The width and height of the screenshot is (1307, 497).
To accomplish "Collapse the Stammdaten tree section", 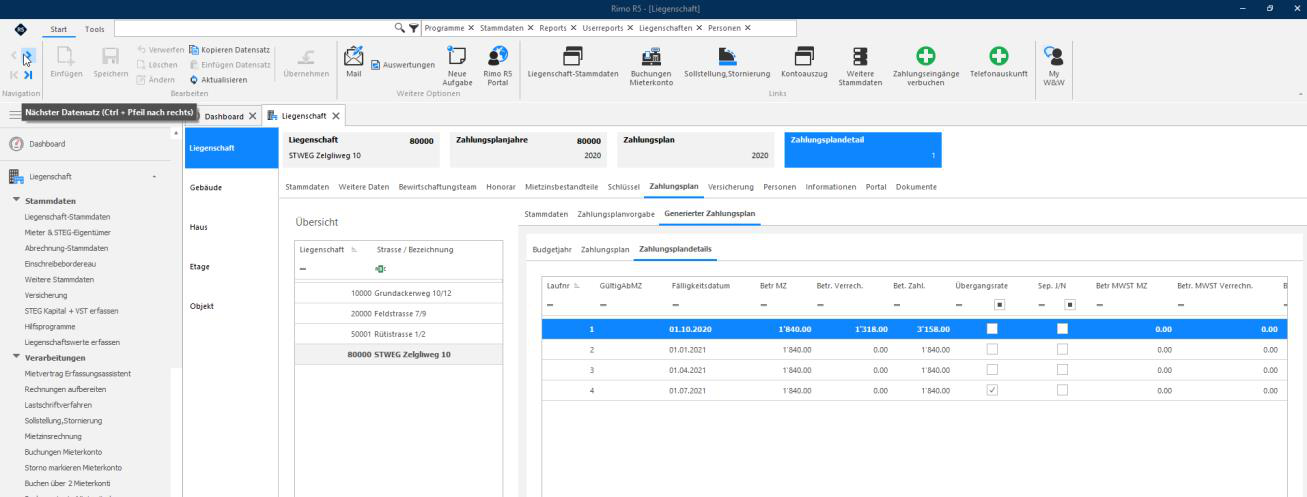I will [x=16, y=200].
